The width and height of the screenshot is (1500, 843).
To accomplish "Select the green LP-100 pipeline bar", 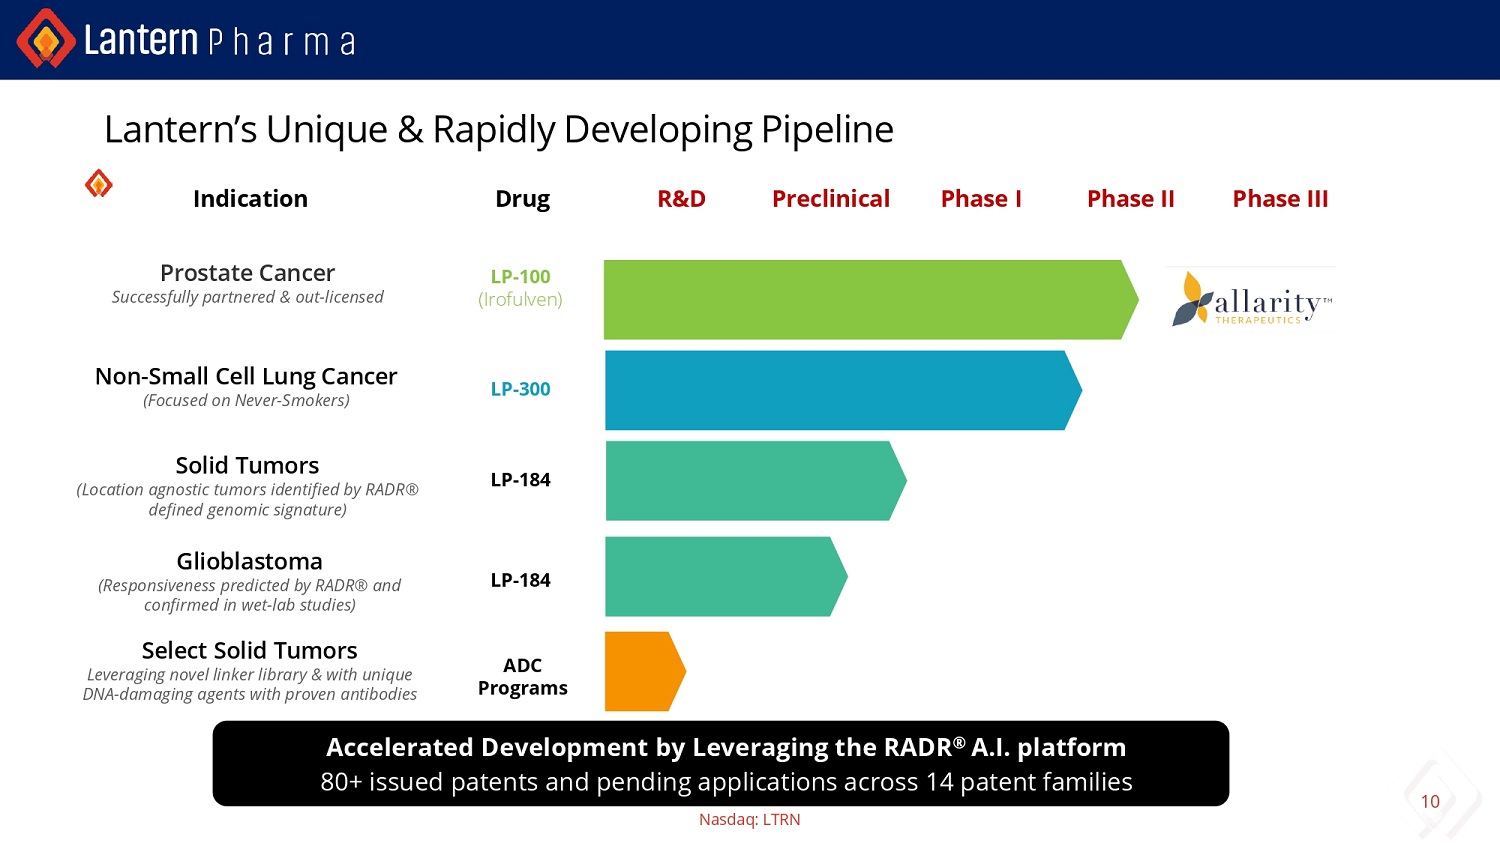I will tap(865, 300).
